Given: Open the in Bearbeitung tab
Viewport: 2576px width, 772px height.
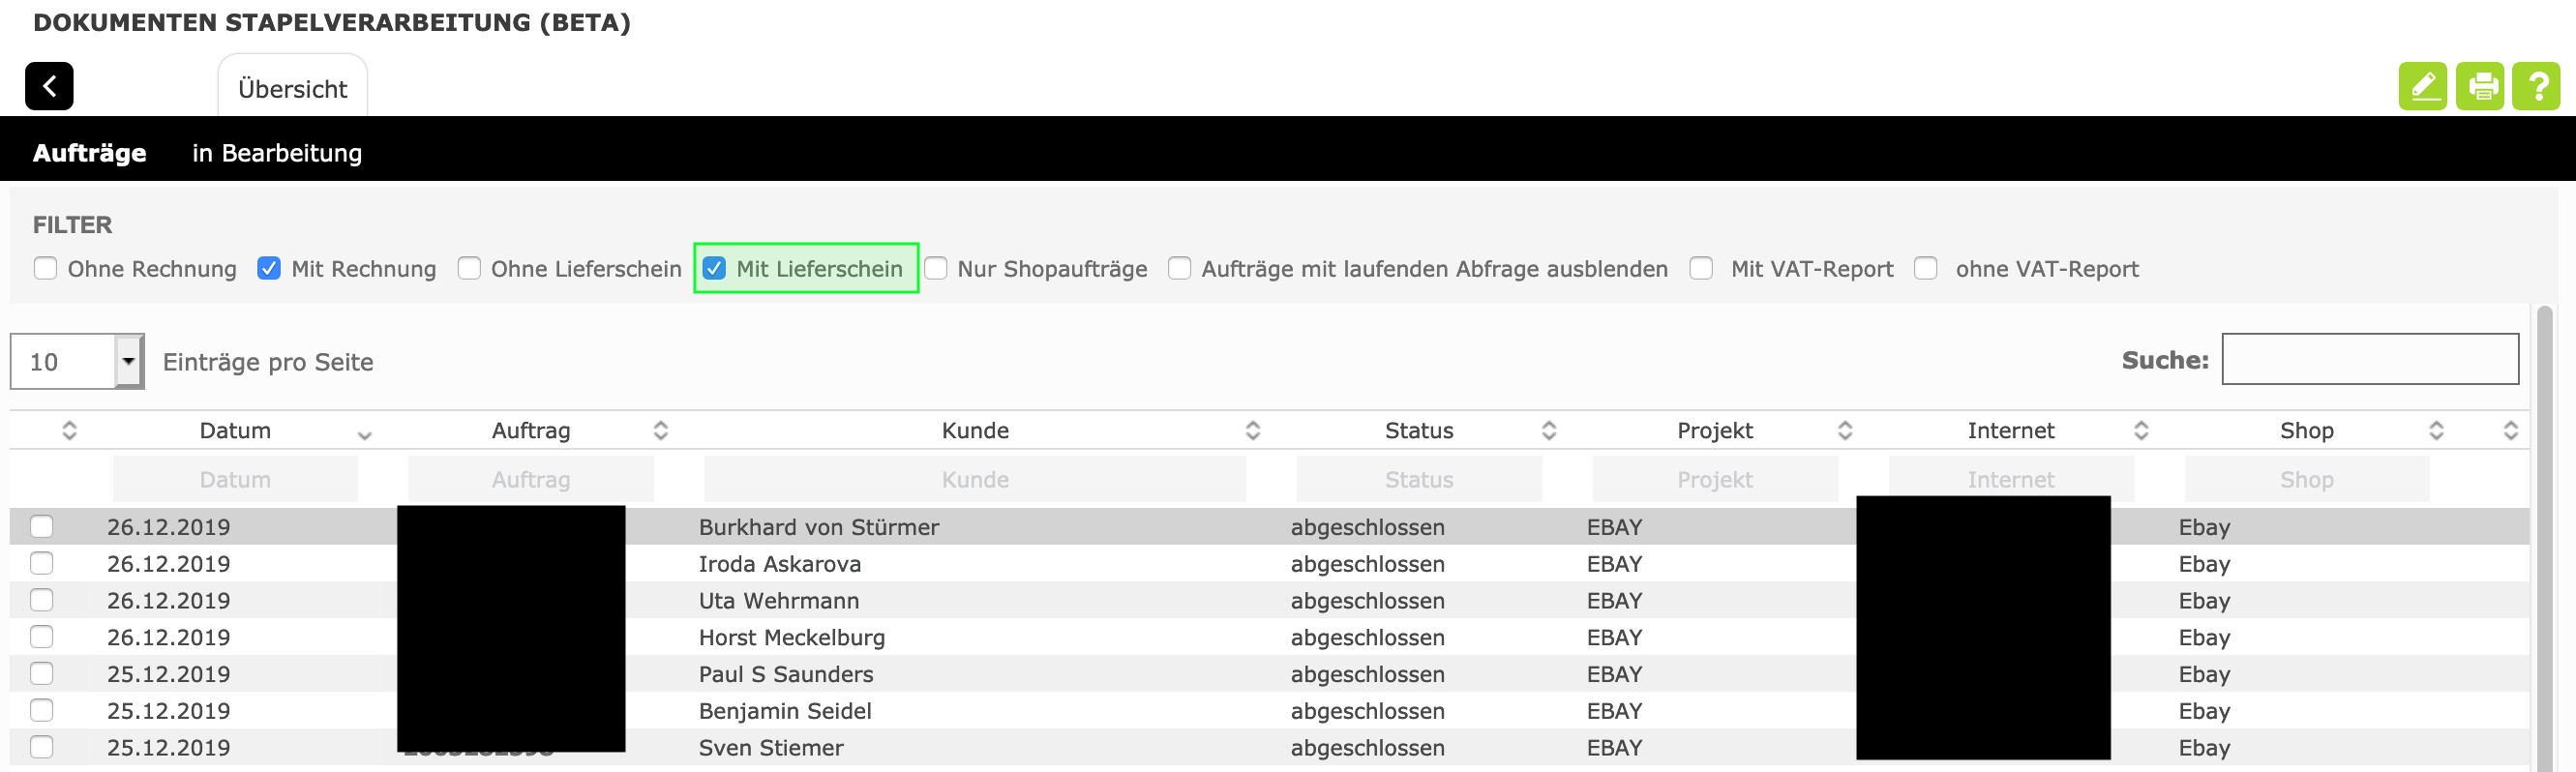Looking at the screenshot, I should (277, 153).
